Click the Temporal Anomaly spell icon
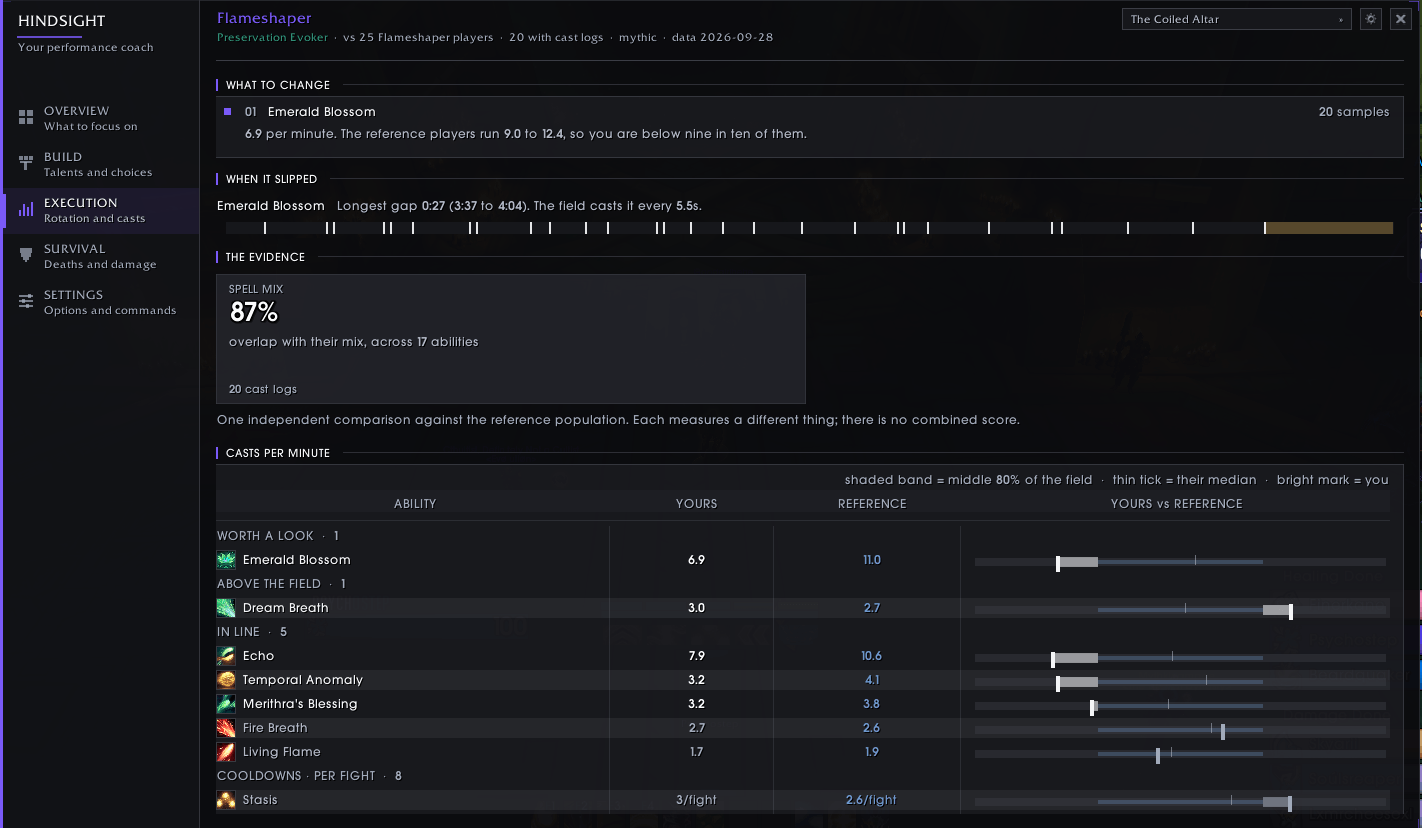This screenshot has height=828, width=1422. (226, 680)
